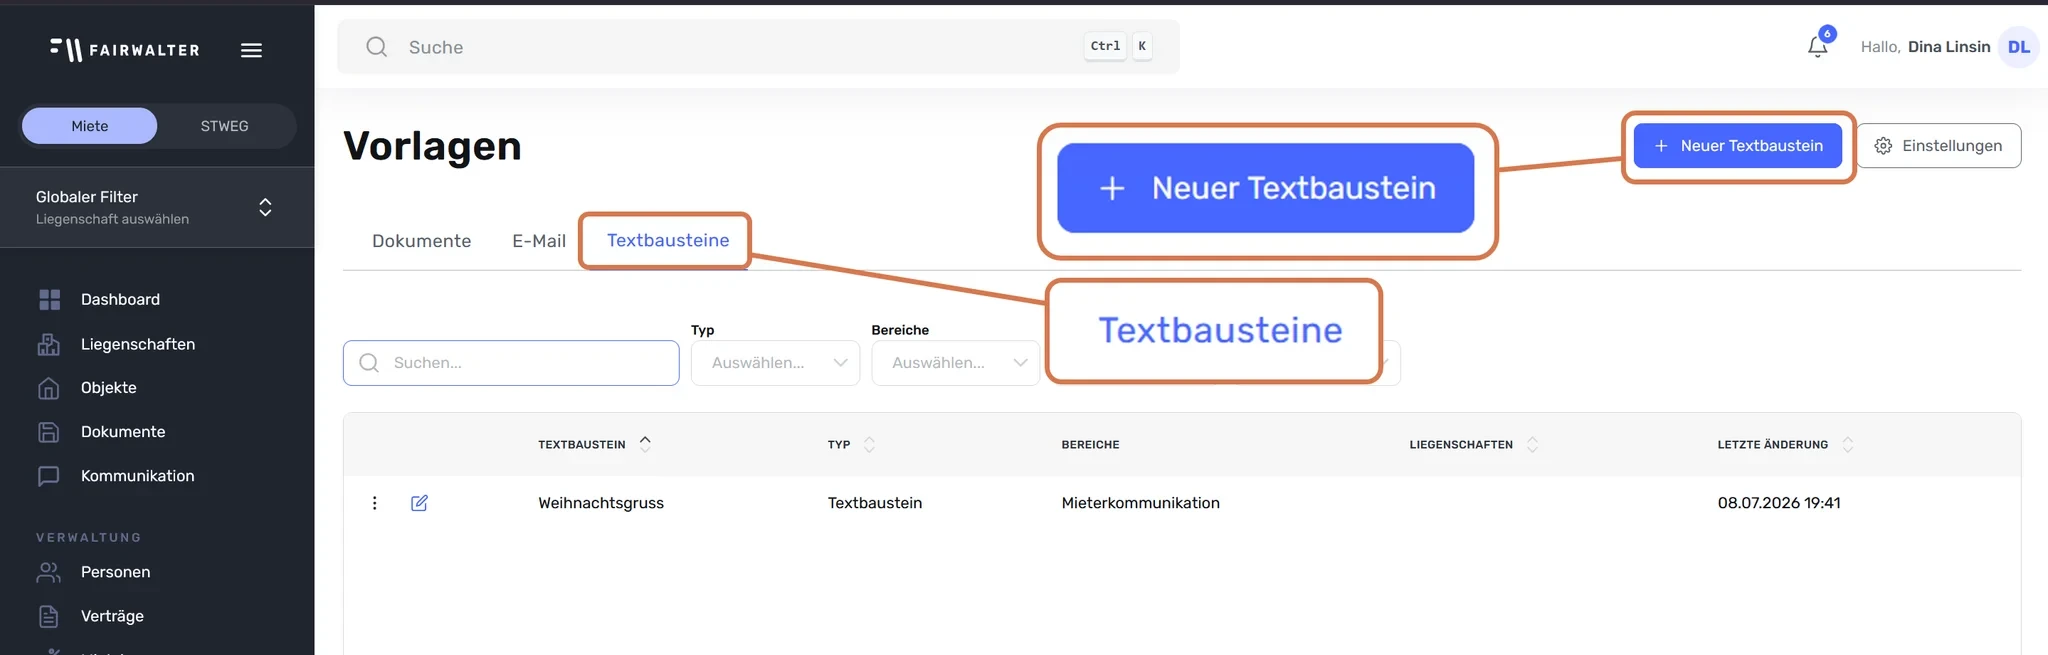Open the E-Mail tab

click(539, 241)
